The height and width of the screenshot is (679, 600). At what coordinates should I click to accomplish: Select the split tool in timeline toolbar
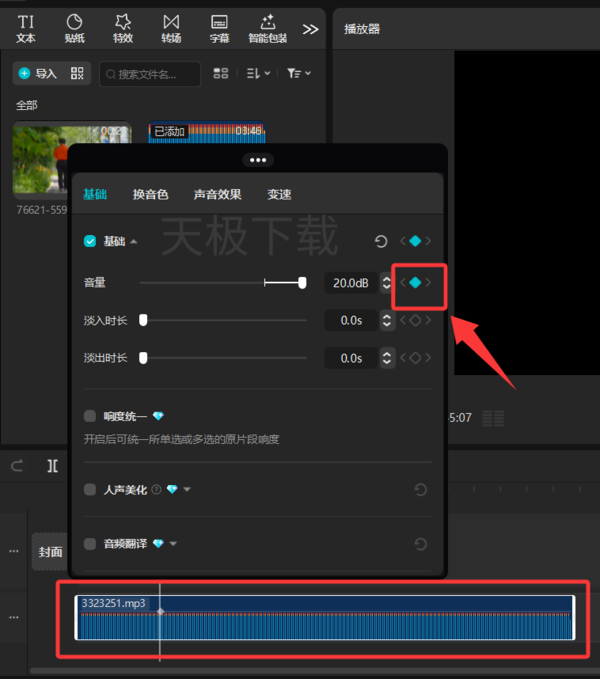(52, 466)
